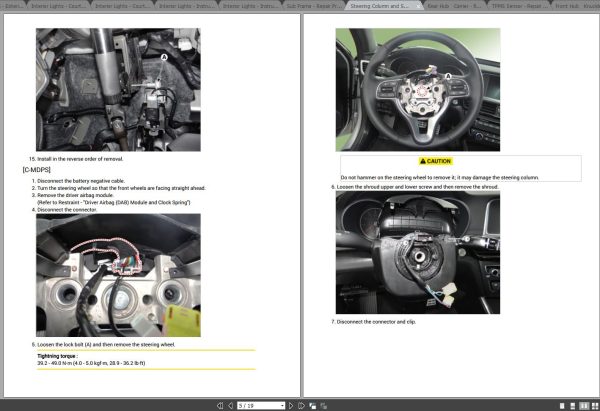Click the 'Tightening torque' text
This screenshot has width=600, height=411.
tap(57, 356)
